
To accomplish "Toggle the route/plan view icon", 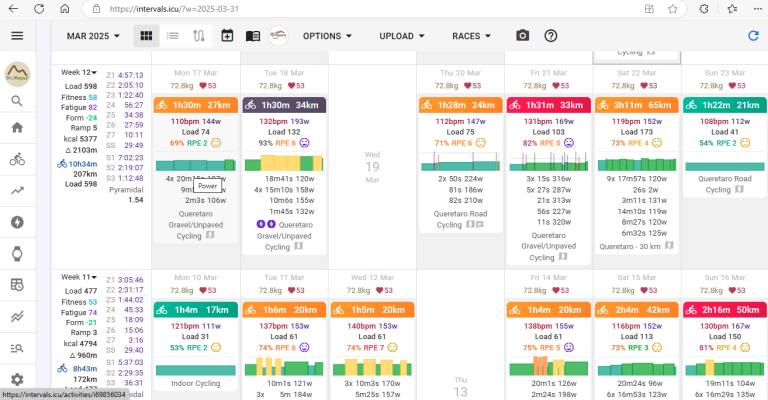I will 199,36.
